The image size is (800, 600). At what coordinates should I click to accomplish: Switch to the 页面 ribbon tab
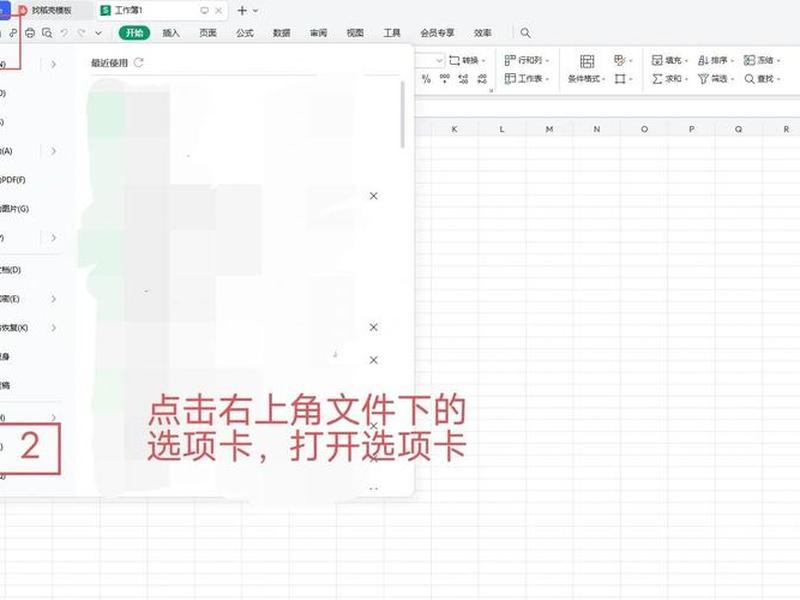click(x=208, y=33)
